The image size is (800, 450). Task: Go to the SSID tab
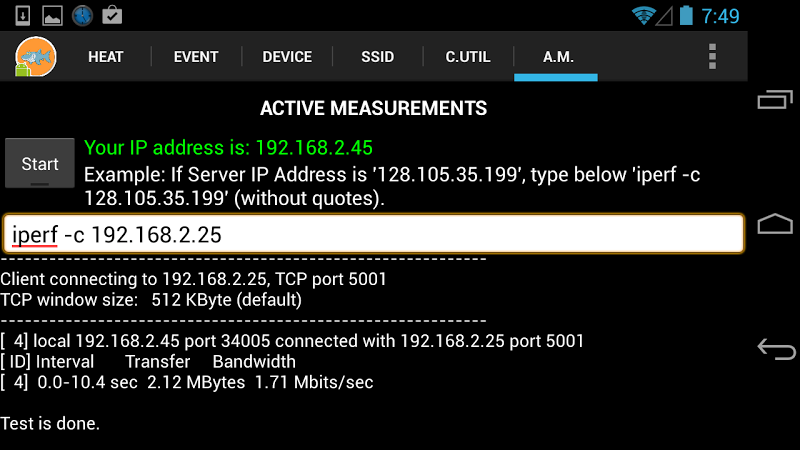[x=377, y=57]
